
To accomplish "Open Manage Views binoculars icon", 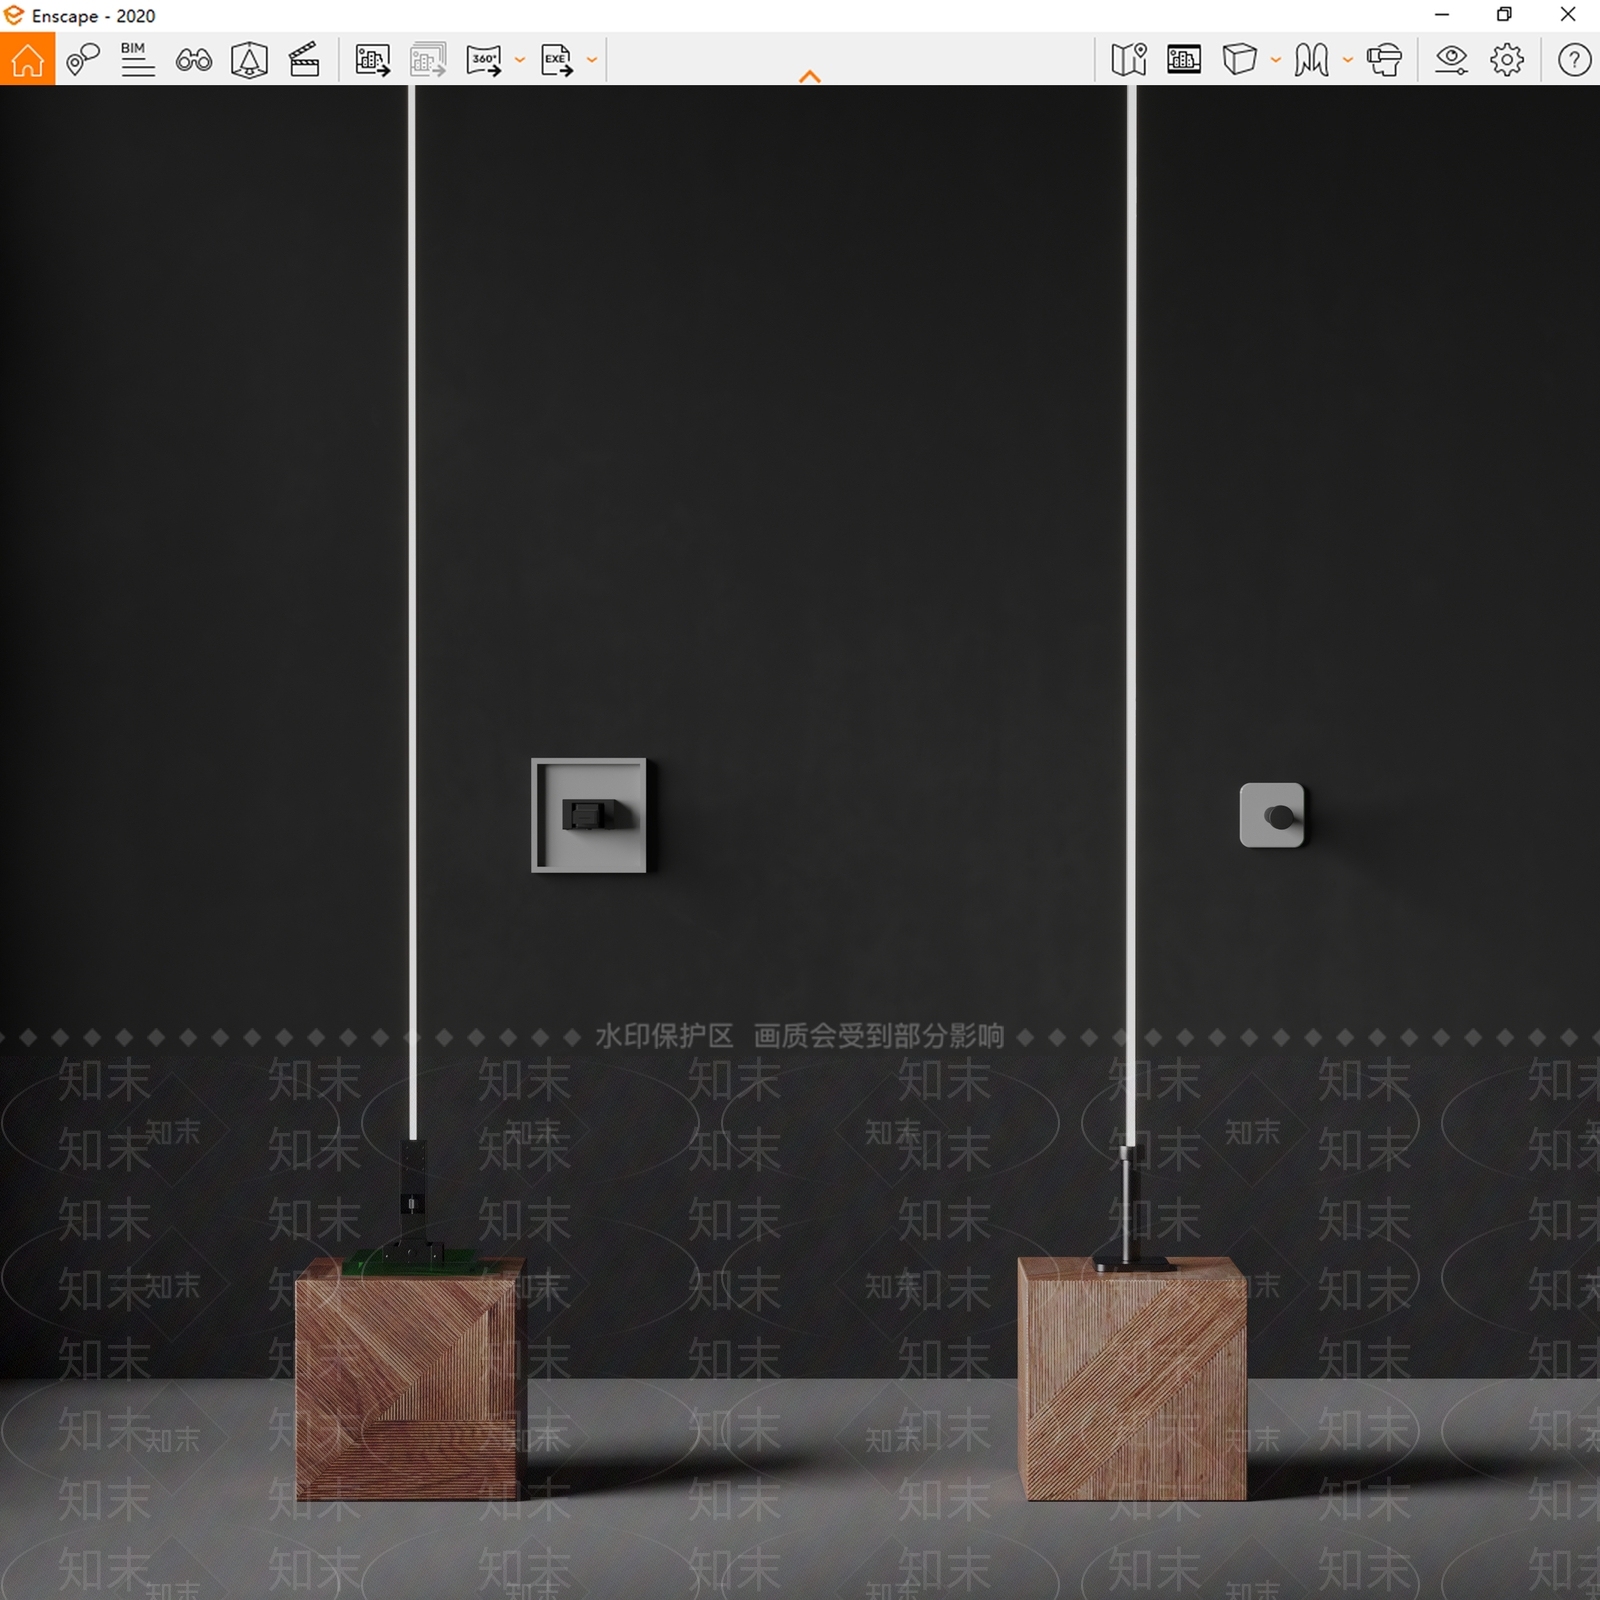I will point(194,60).
